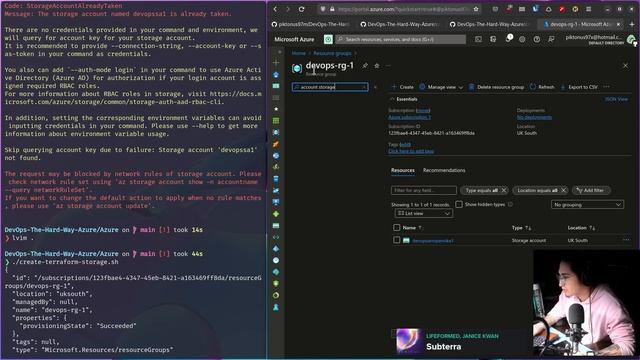Screen dimensions: 640x360
Task: Open Azure portal Settings gear
Action: [x=522, y=39]
